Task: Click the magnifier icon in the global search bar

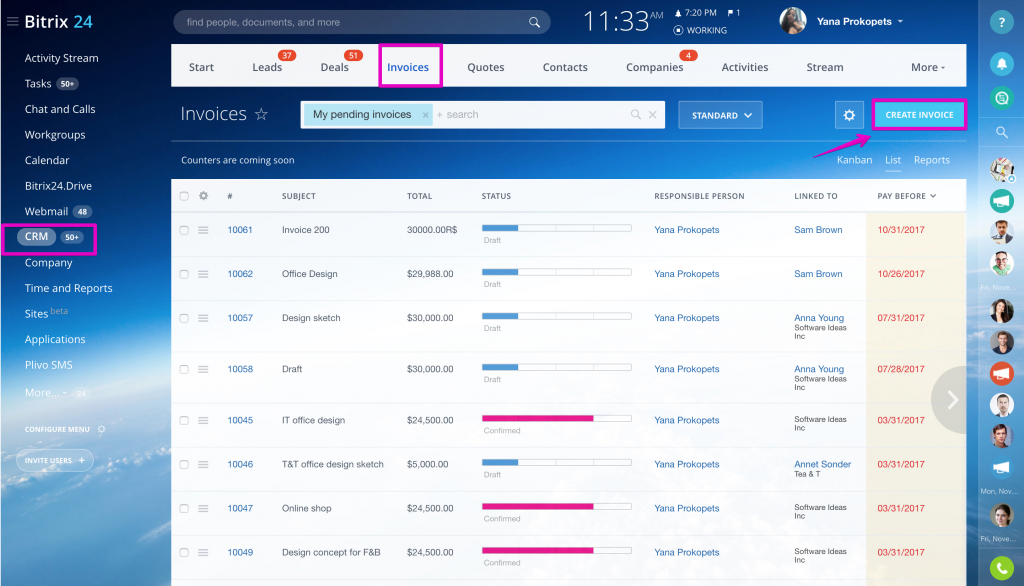Action: pyautogui.click(x=534, y=22)
